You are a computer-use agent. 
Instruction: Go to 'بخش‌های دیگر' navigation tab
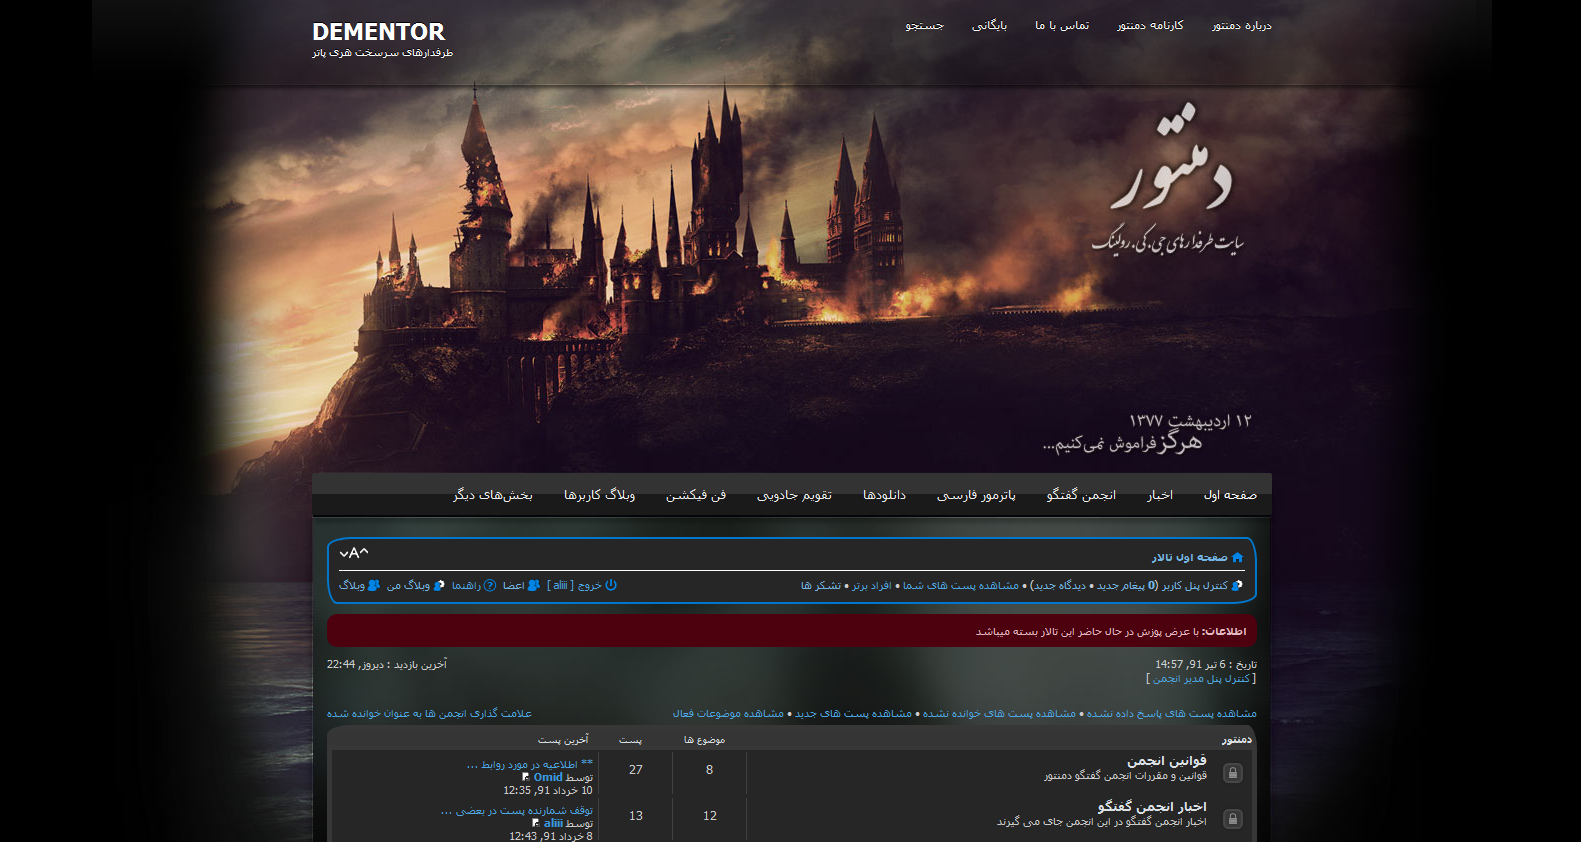(493, 495)
